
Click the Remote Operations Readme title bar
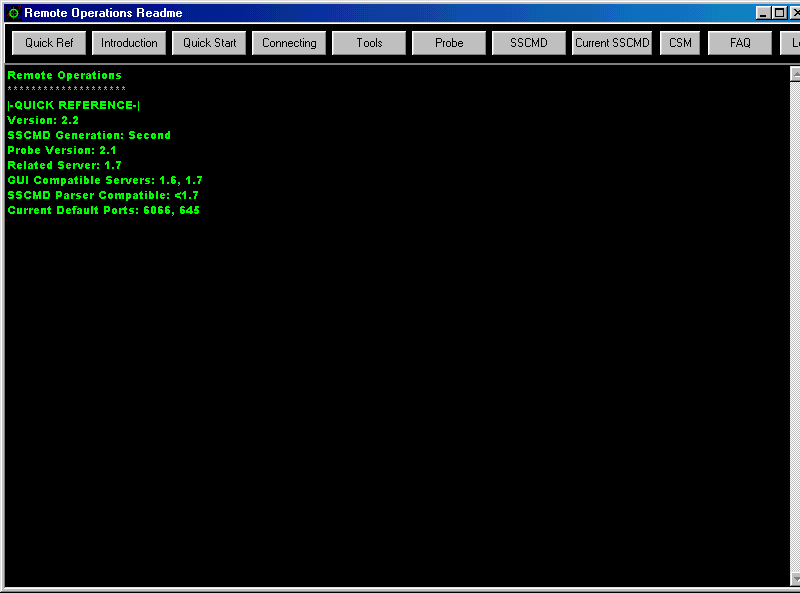point(400,13)
